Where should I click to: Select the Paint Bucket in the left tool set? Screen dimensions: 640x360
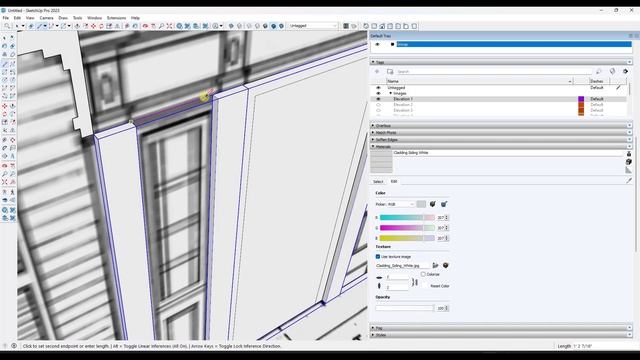(4, 46)
